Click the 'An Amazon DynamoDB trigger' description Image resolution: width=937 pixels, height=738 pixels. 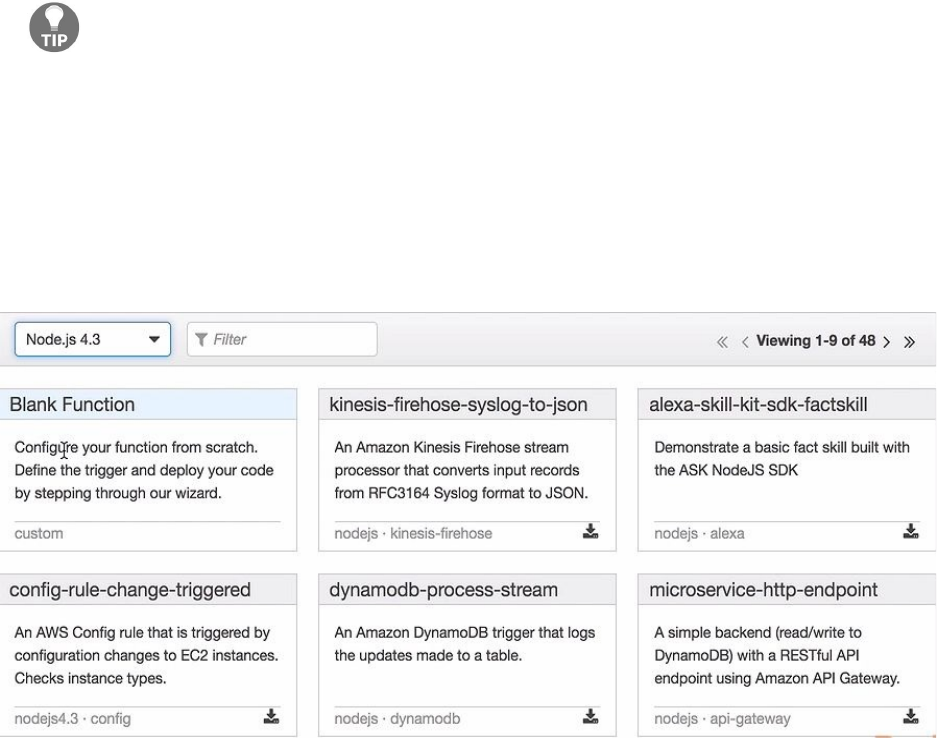tap(465, 644)
